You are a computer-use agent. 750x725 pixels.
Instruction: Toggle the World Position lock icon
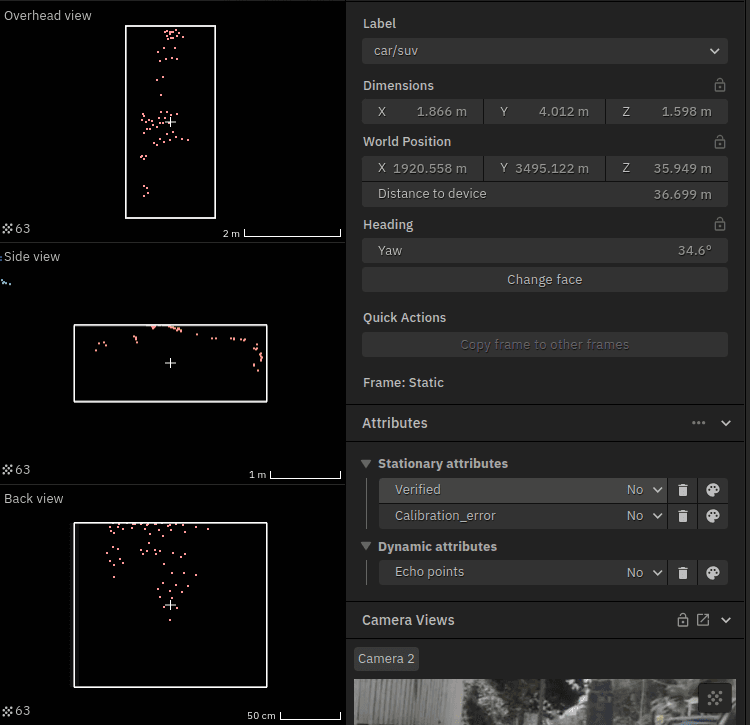[719, 142]
